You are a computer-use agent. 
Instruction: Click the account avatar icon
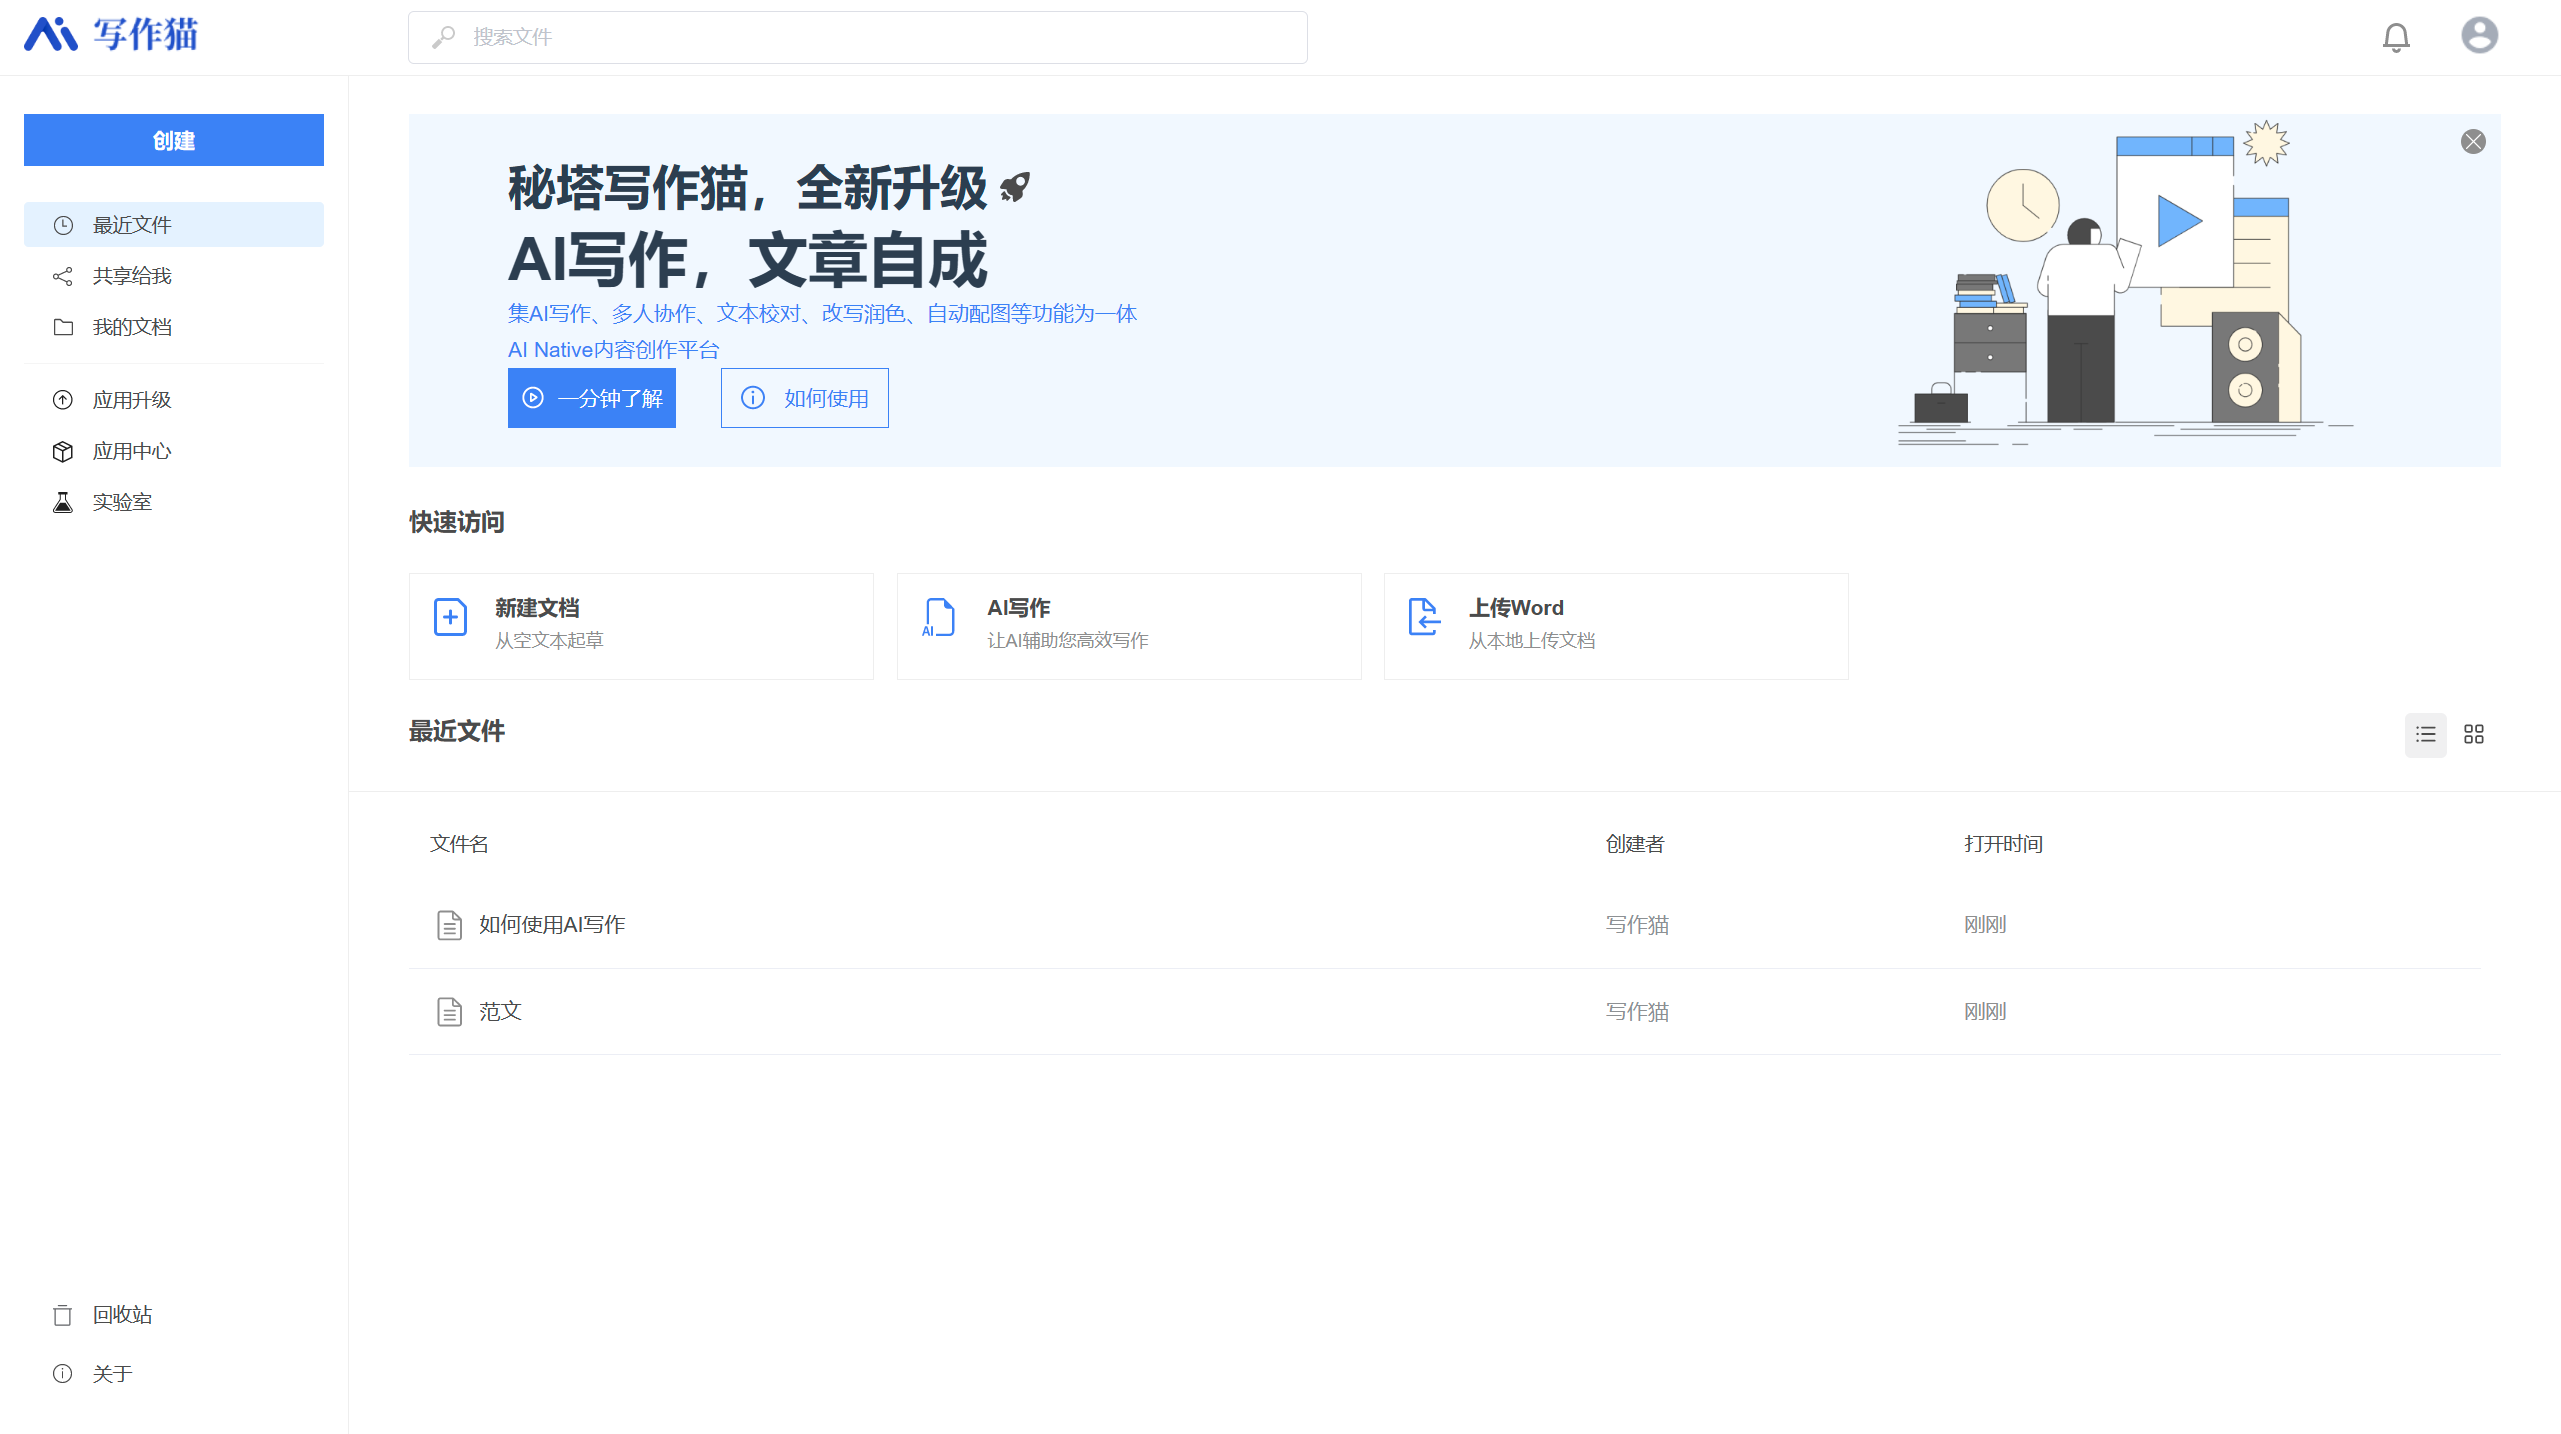pyautogui.click(x=2480, y=37)
